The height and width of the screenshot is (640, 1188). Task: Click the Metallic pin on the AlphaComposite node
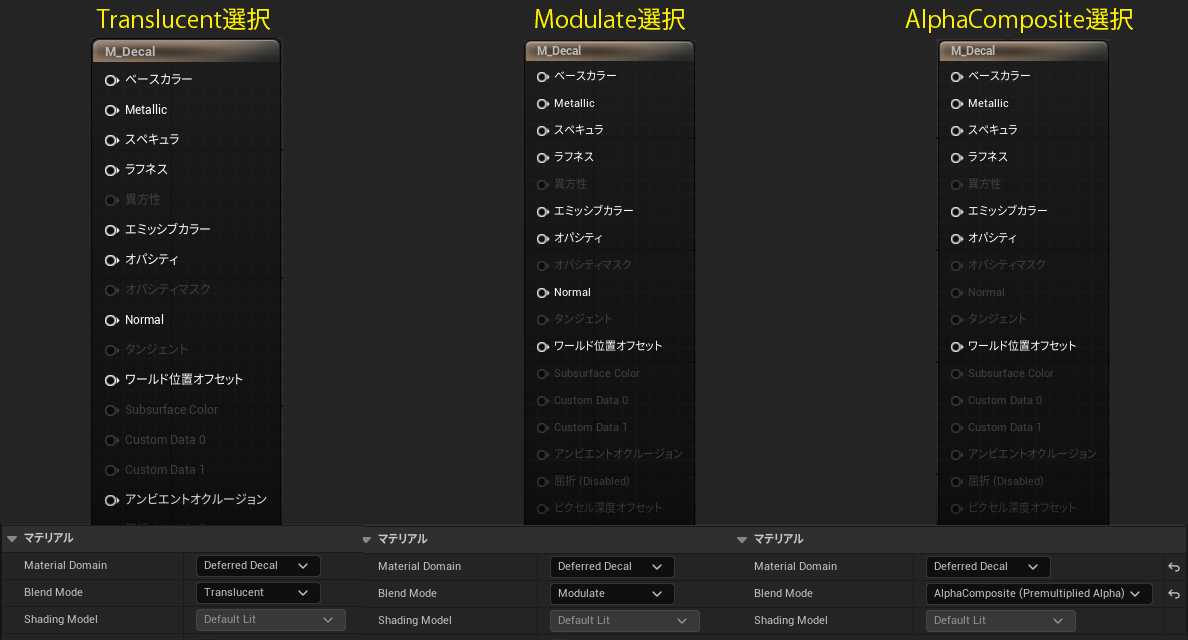click(958, 103)
